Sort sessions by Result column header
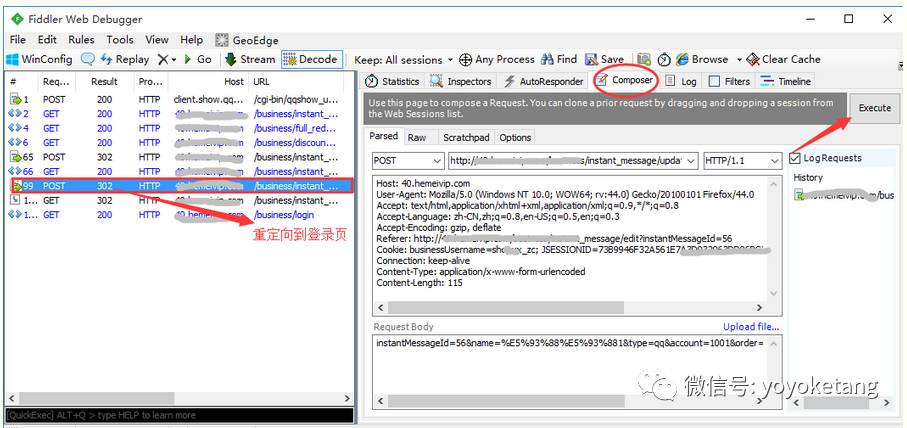 click(105, 82)
